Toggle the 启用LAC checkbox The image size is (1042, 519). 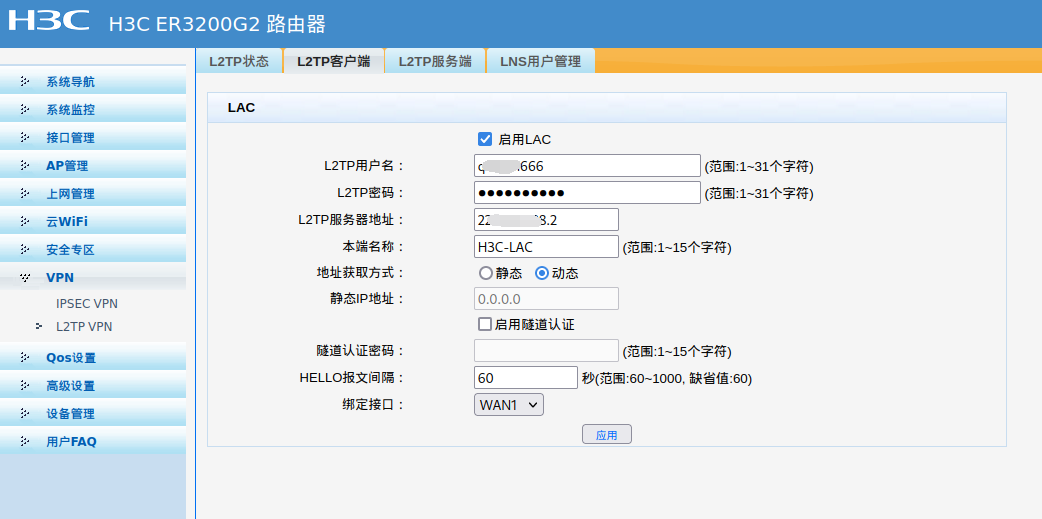(x=484, y=139)
